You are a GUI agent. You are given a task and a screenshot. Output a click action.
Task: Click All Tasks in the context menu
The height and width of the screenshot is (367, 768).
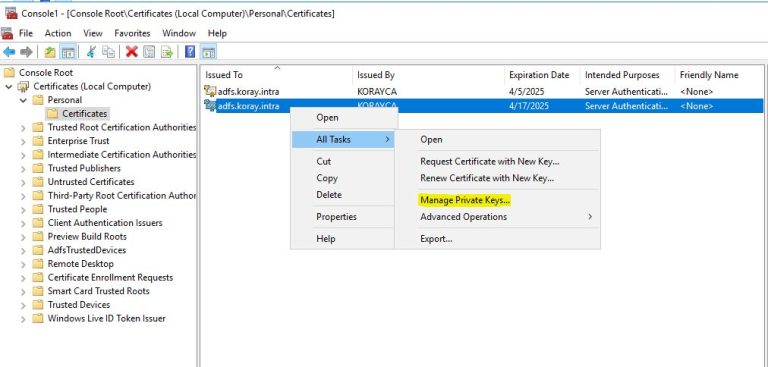tap(343, 140)
